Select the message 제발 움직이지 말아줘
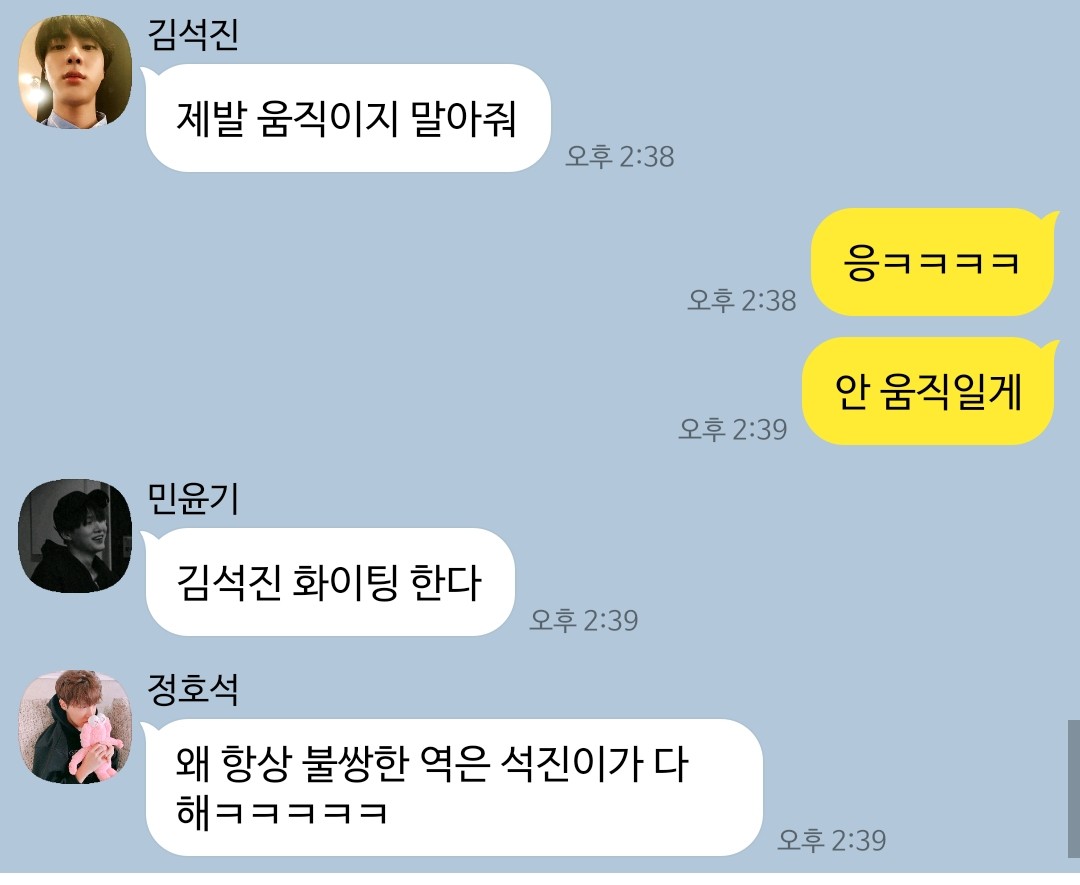 tap(347, 118)
